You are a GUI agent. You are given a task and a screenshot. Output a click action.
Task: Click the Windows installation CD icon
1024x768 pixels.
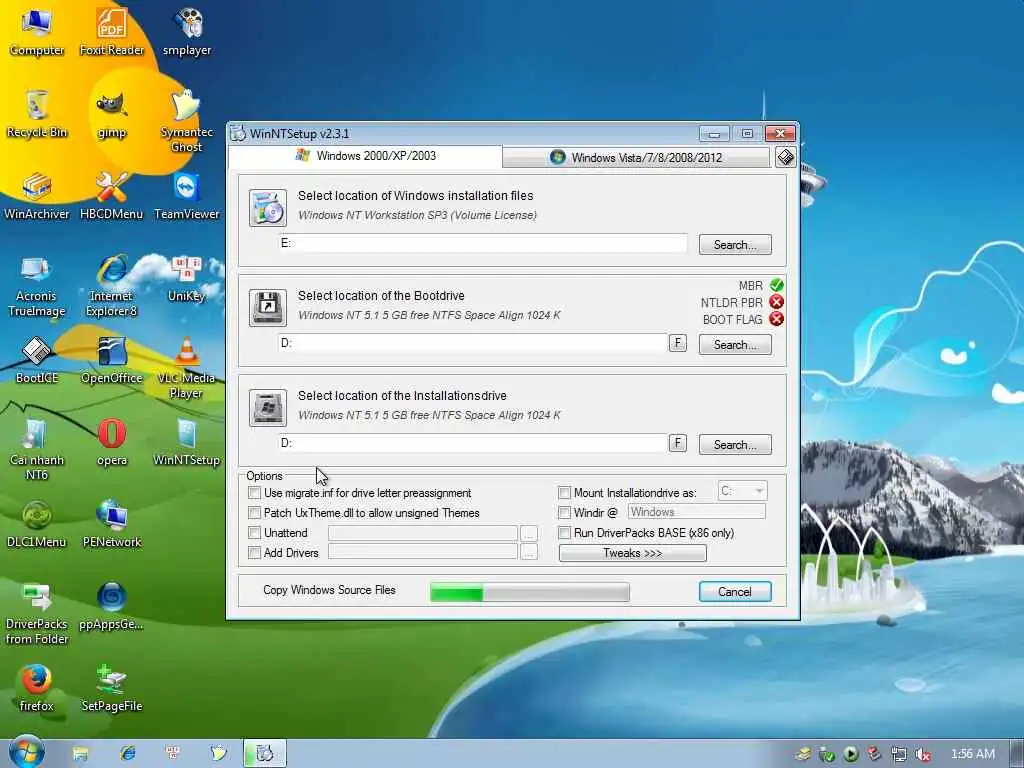pyautogui.click(x=268, y=208)
